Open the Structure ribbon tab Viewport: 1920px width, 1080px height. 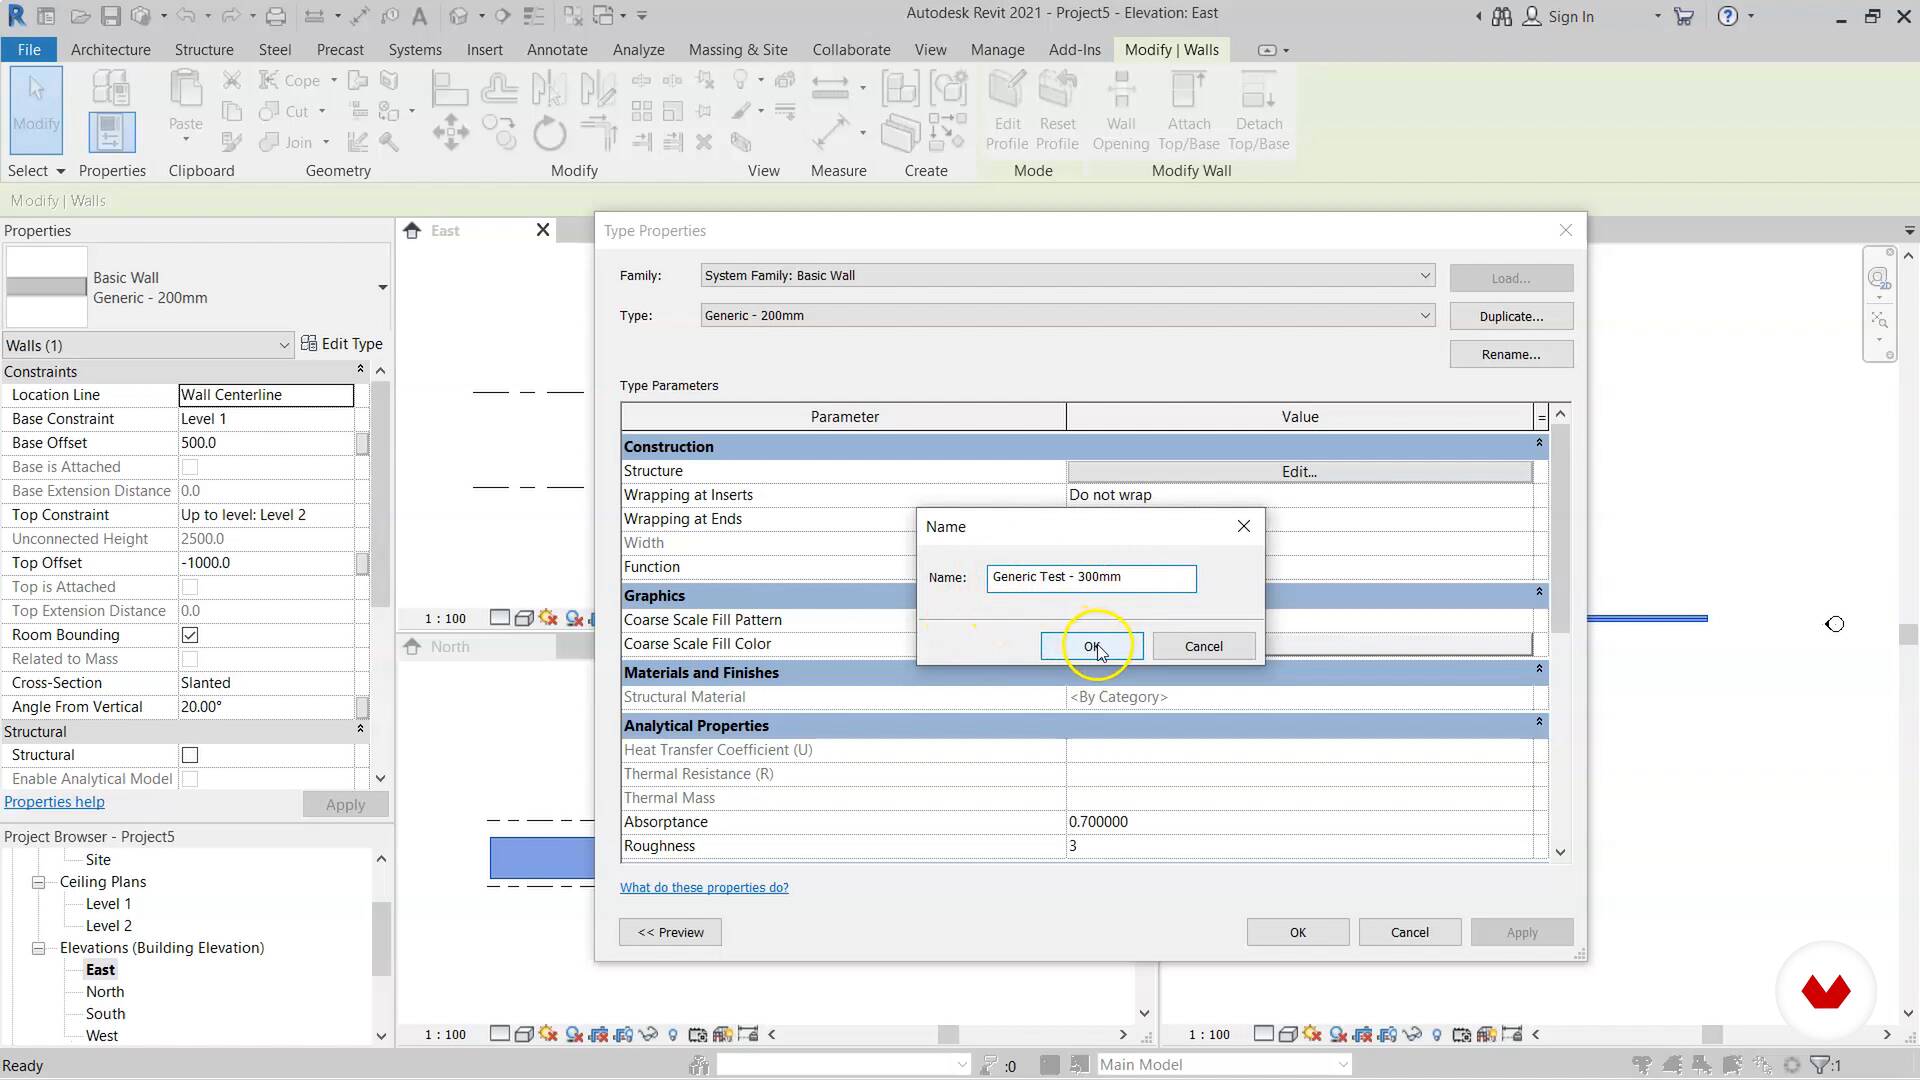[x=204, y=50]
